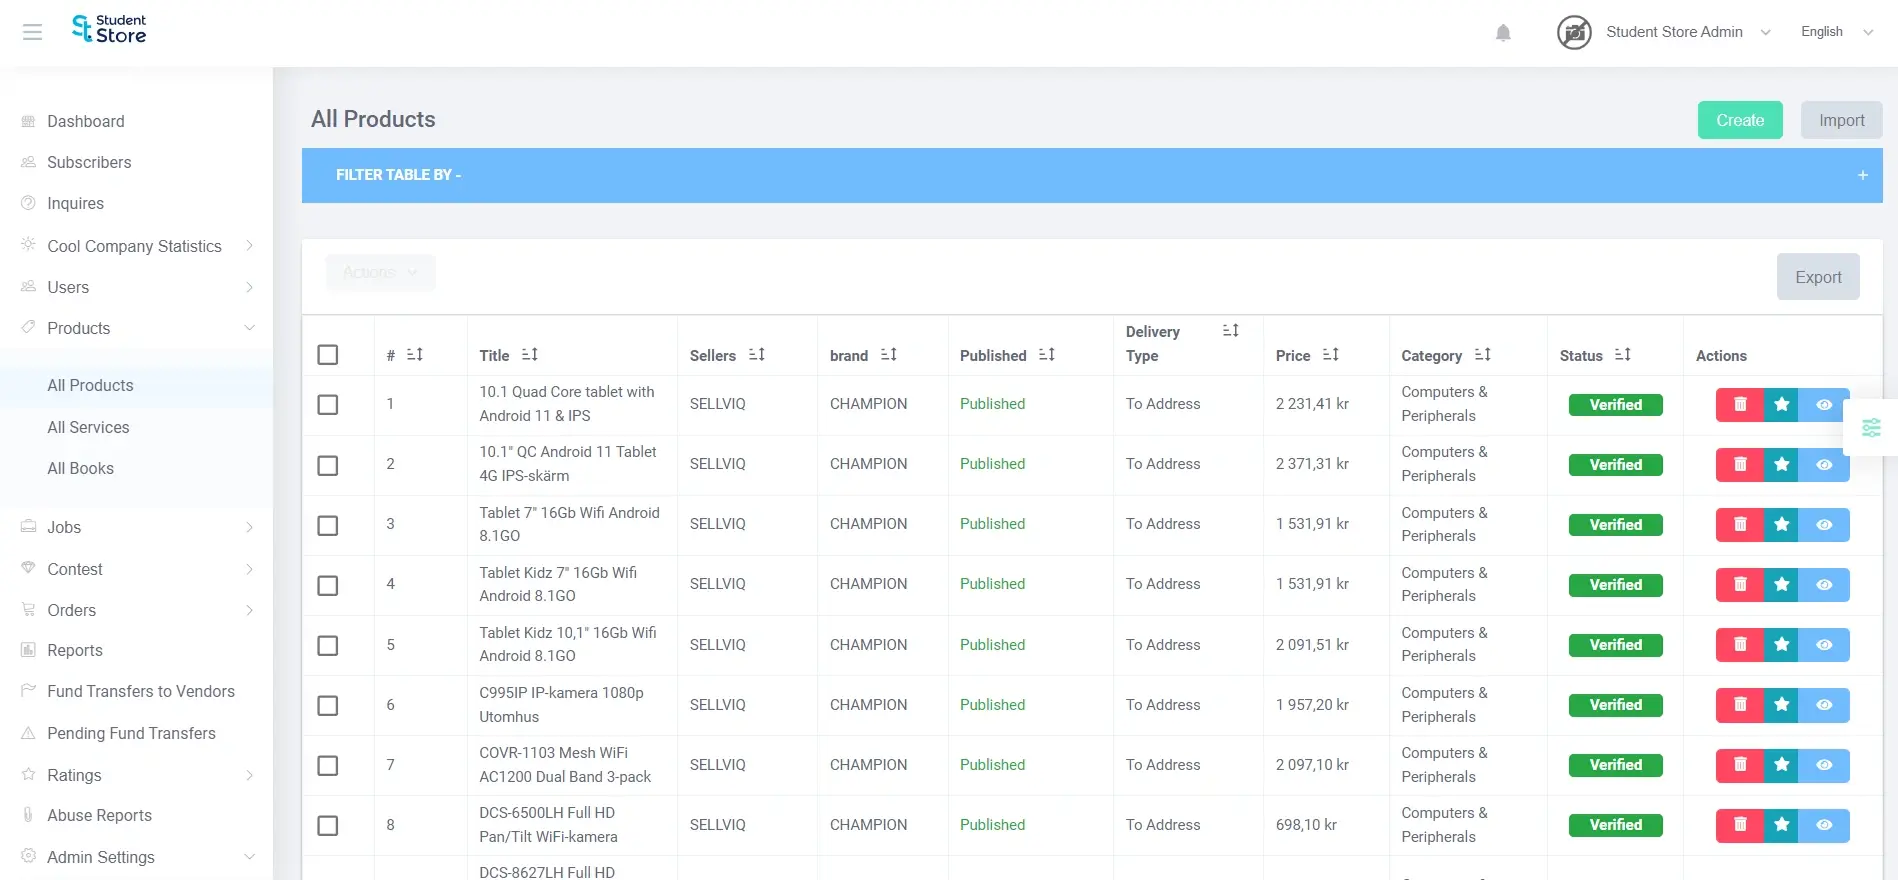Tick the select-all header checkbox
Viewport: 1898px width, 880px height.
pyautogui.click(x=328, y=355)
